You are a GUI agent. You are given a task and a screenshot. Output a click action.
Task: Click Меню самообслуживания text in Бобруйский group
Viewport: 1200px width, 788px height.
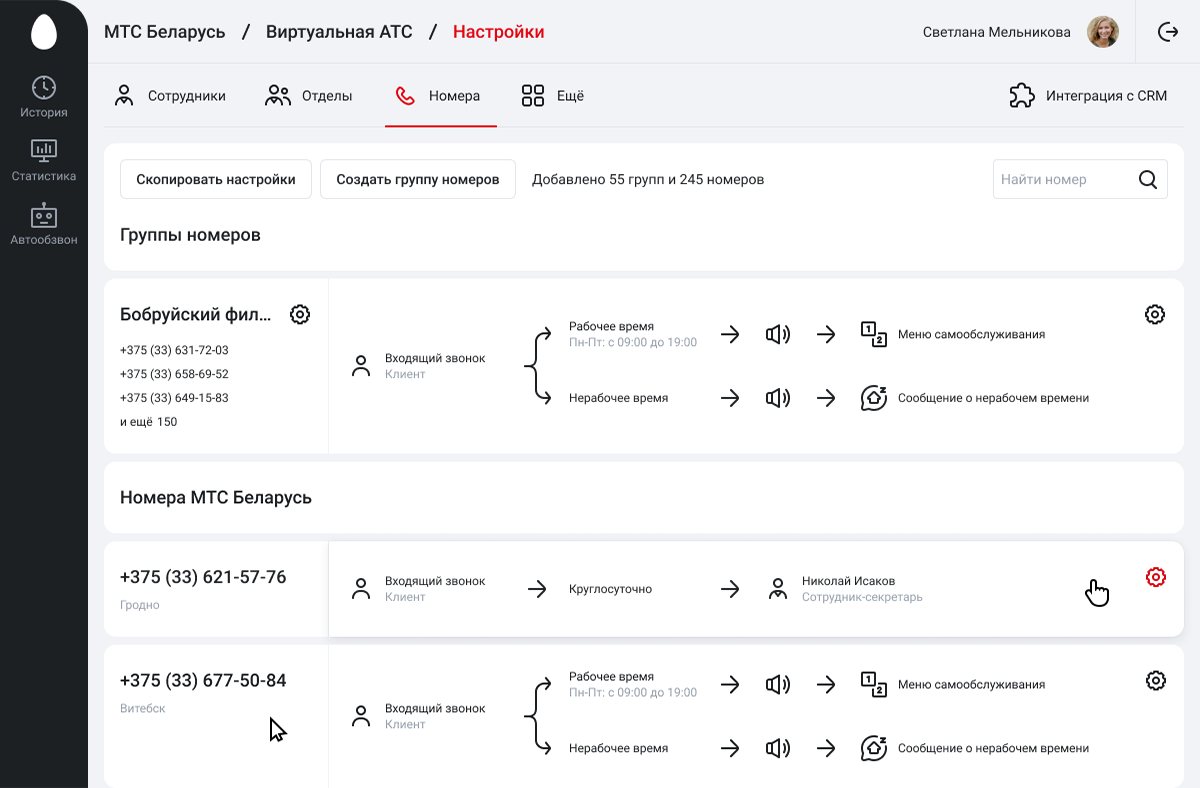click(x=971, y=335)
